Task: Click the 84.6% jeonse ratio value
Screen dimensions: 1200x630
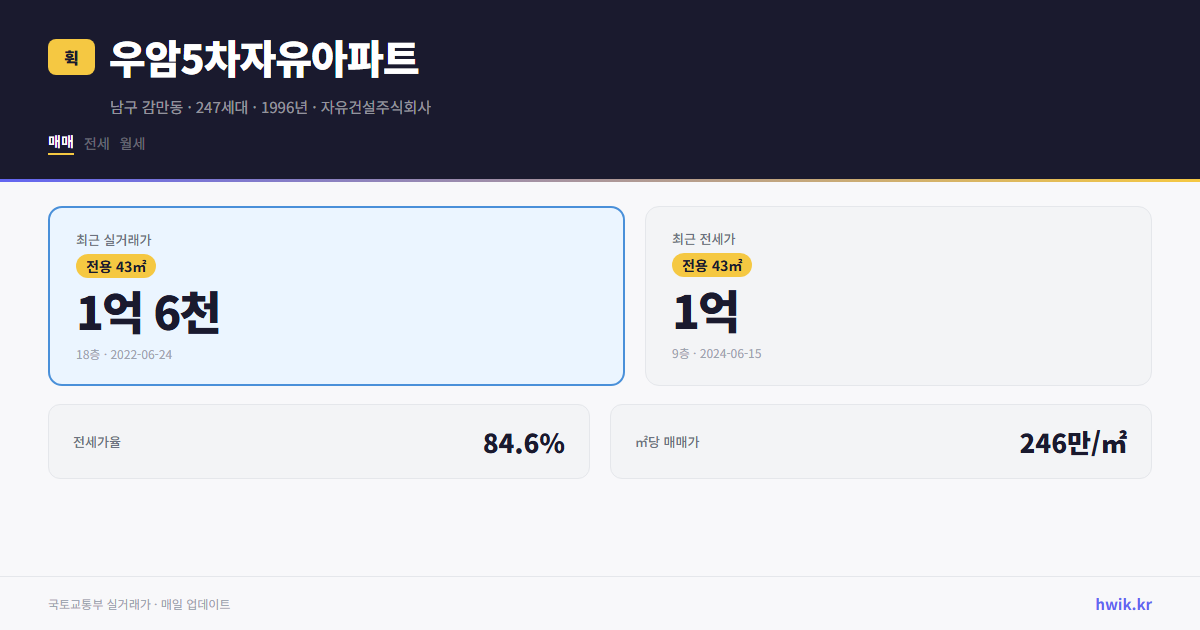Action: [x=524, y=441]
